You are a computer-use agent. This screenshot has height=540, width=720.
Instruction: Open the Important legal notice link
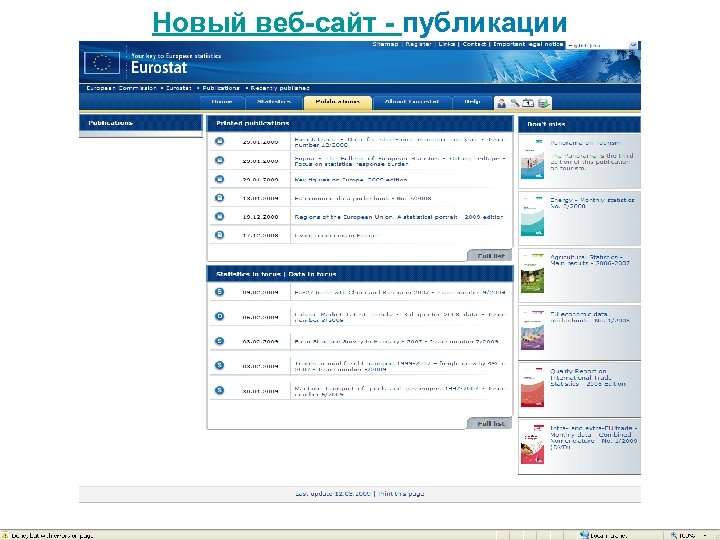coord(529,44)
